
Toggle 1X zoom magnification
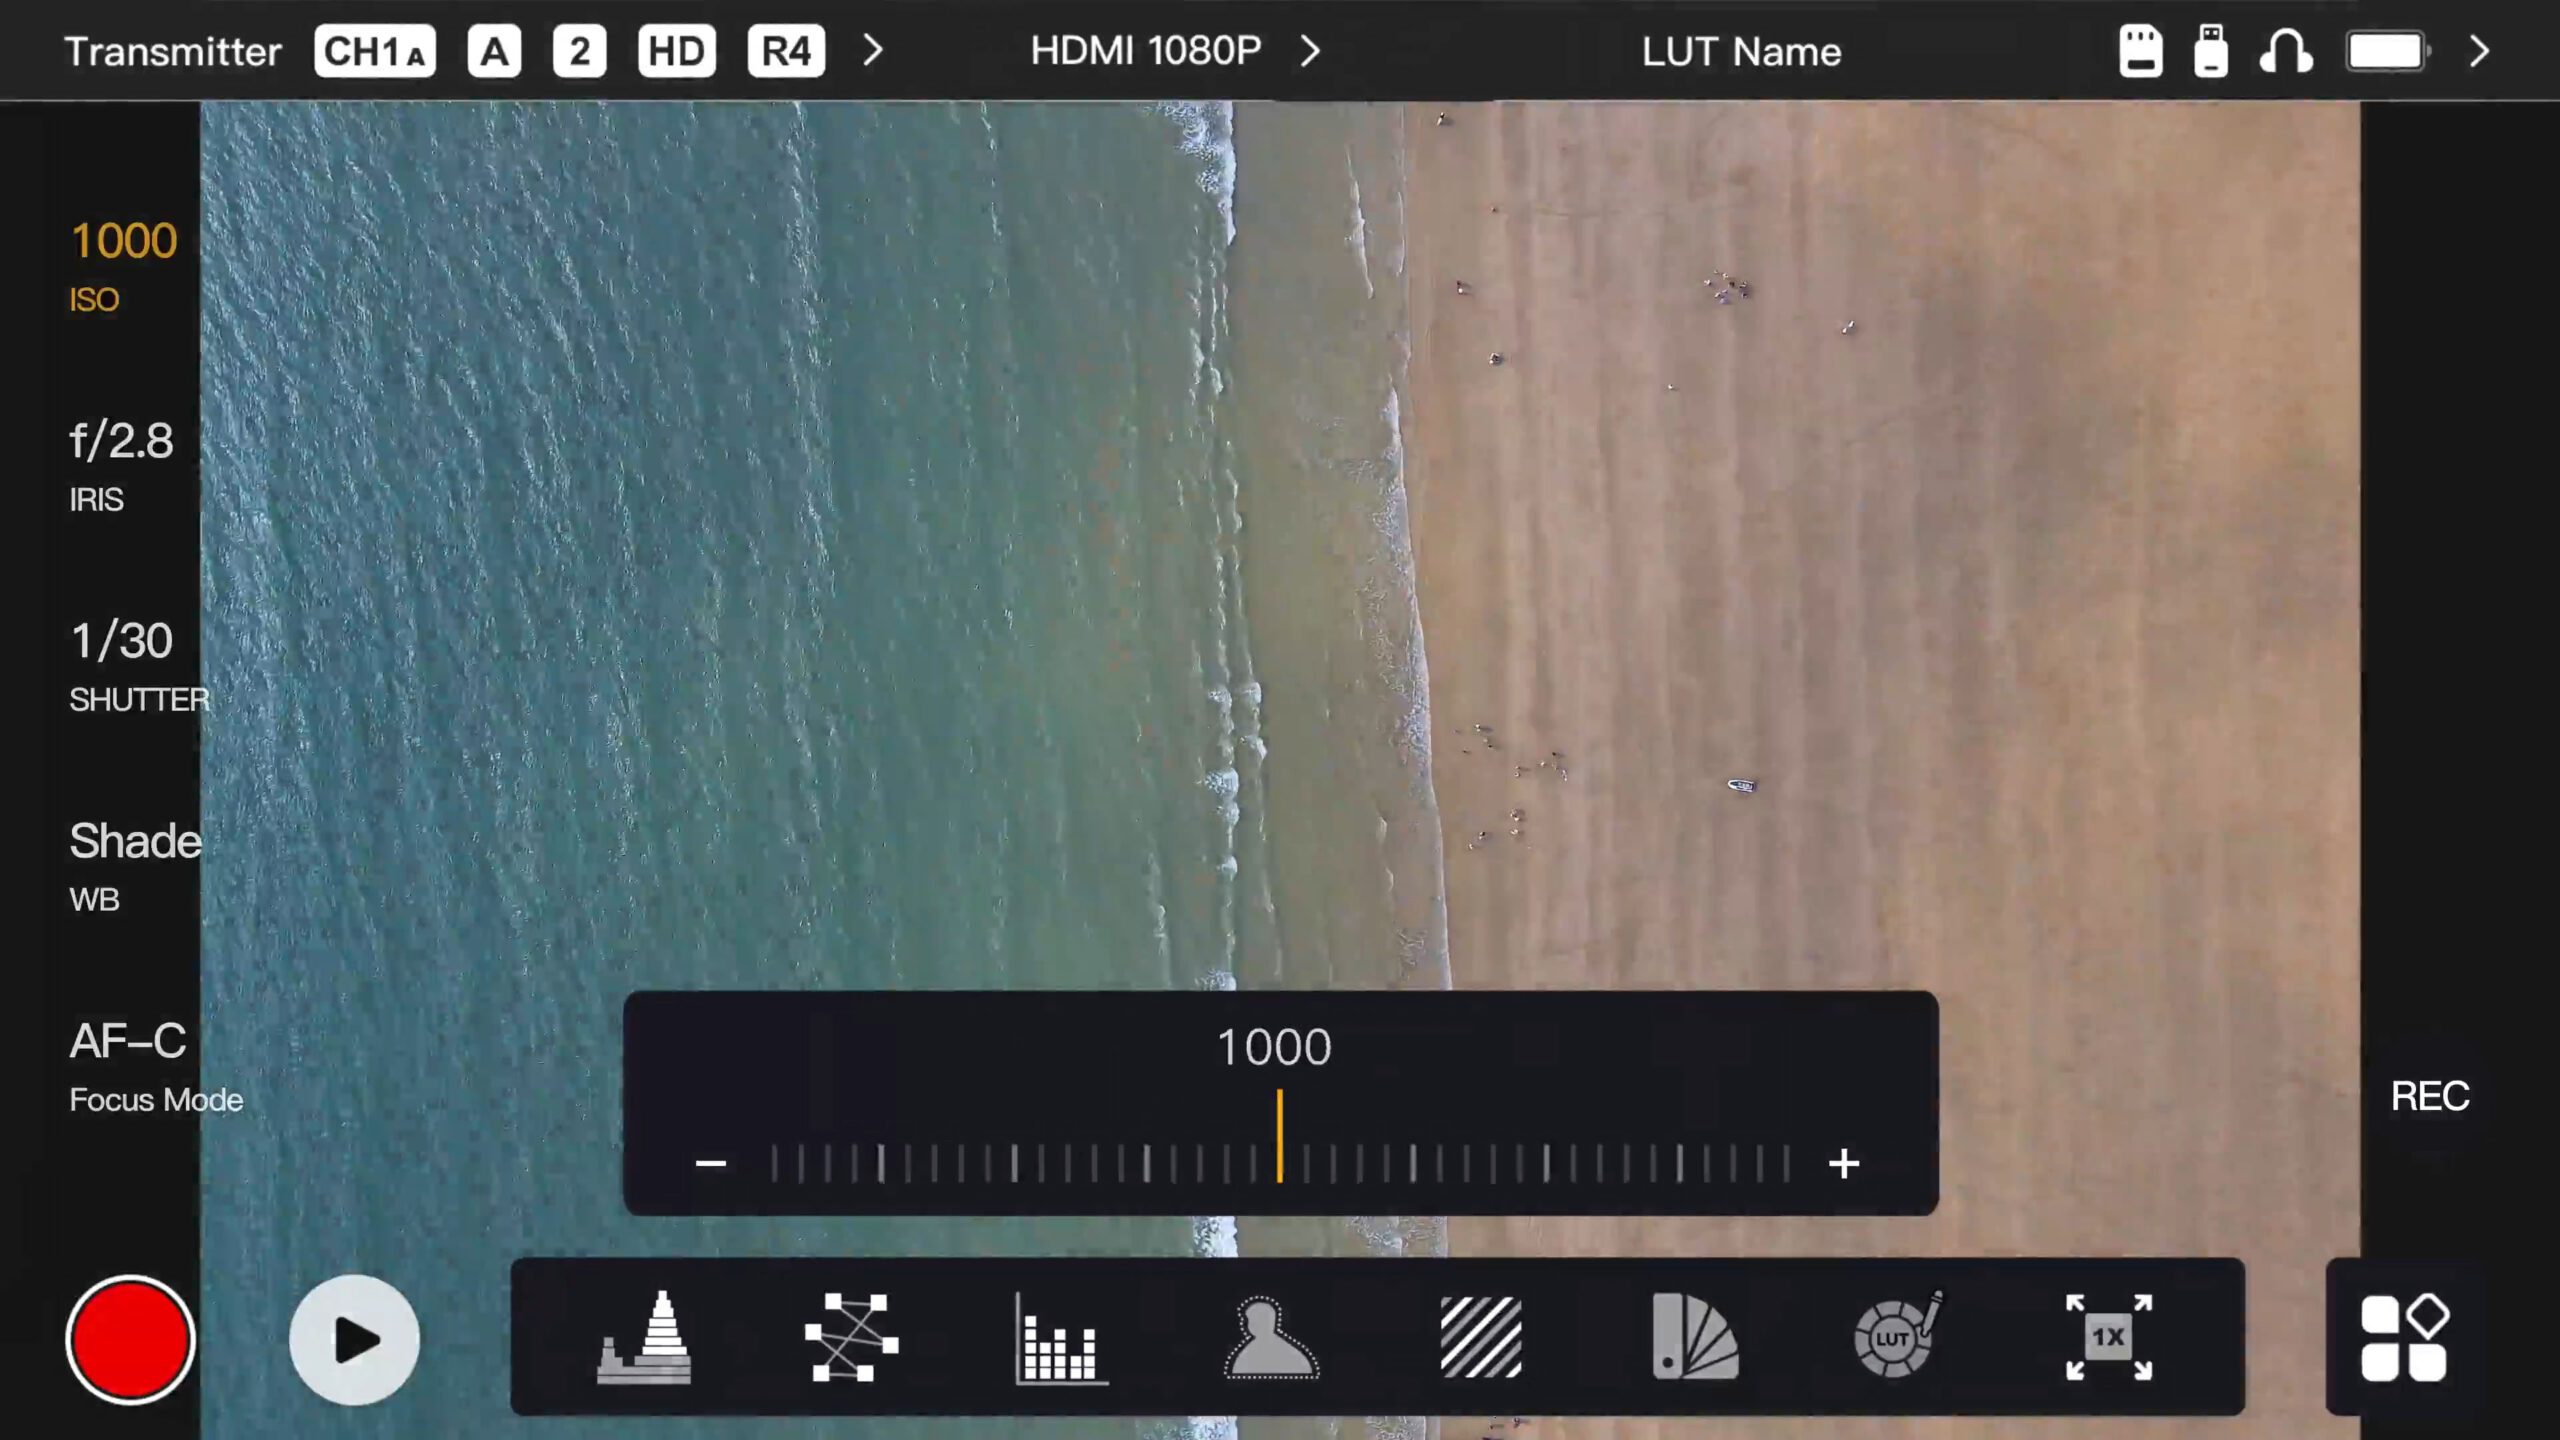click(x=2108, y=1337)
